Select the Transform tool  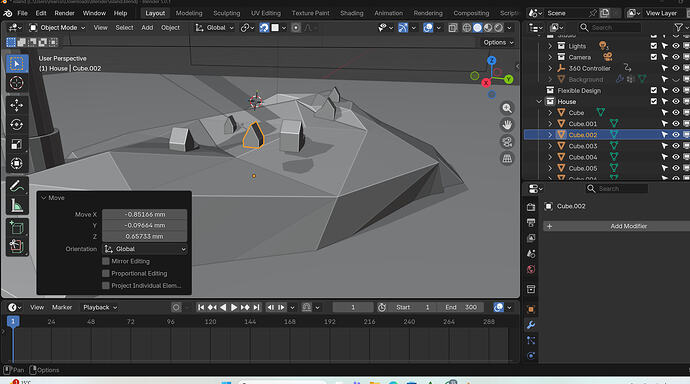[17, 164]
